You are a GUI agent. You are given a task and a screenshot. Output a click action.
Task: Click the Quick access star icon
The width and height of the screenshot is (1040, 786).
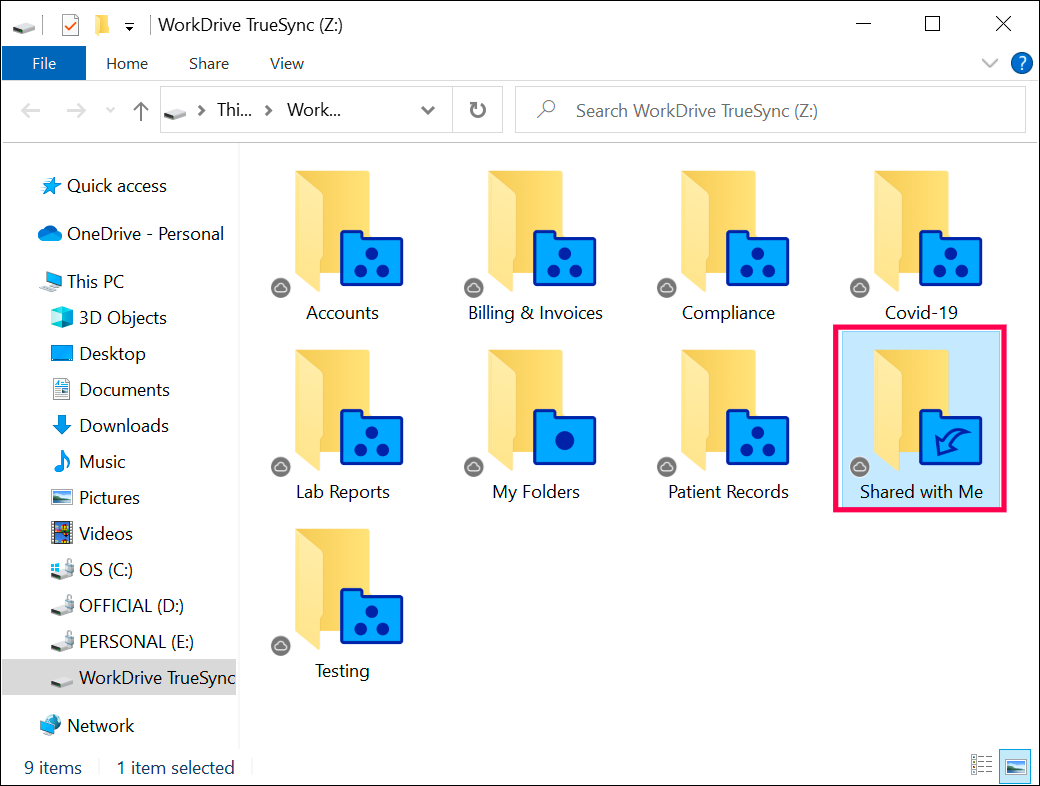click(50, 186)
